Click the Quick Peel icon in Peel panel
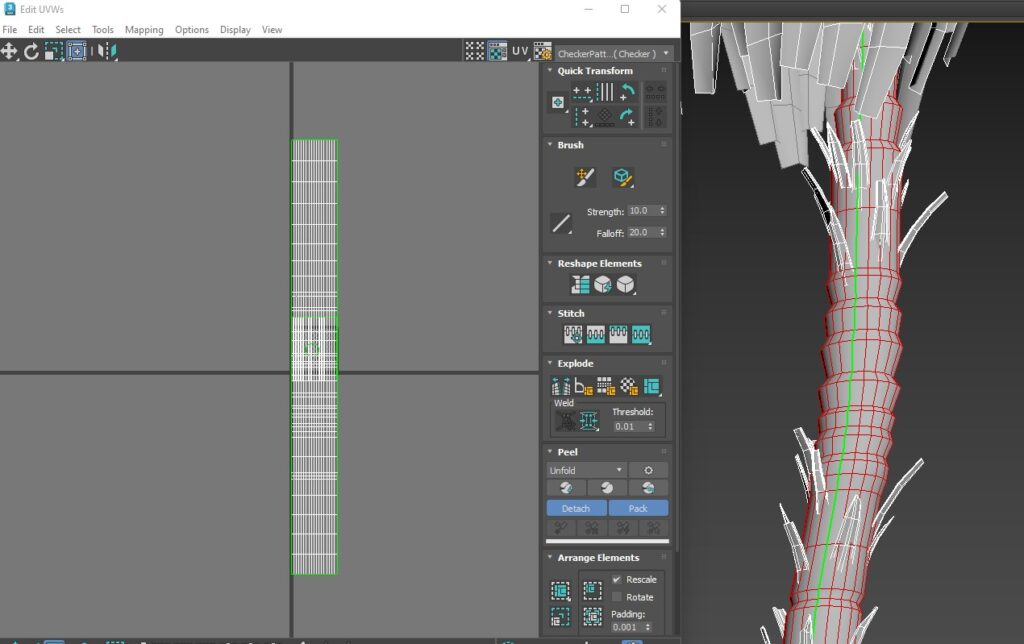The image size is (1024, 644). pyautogui.click(x=566, y=488)
